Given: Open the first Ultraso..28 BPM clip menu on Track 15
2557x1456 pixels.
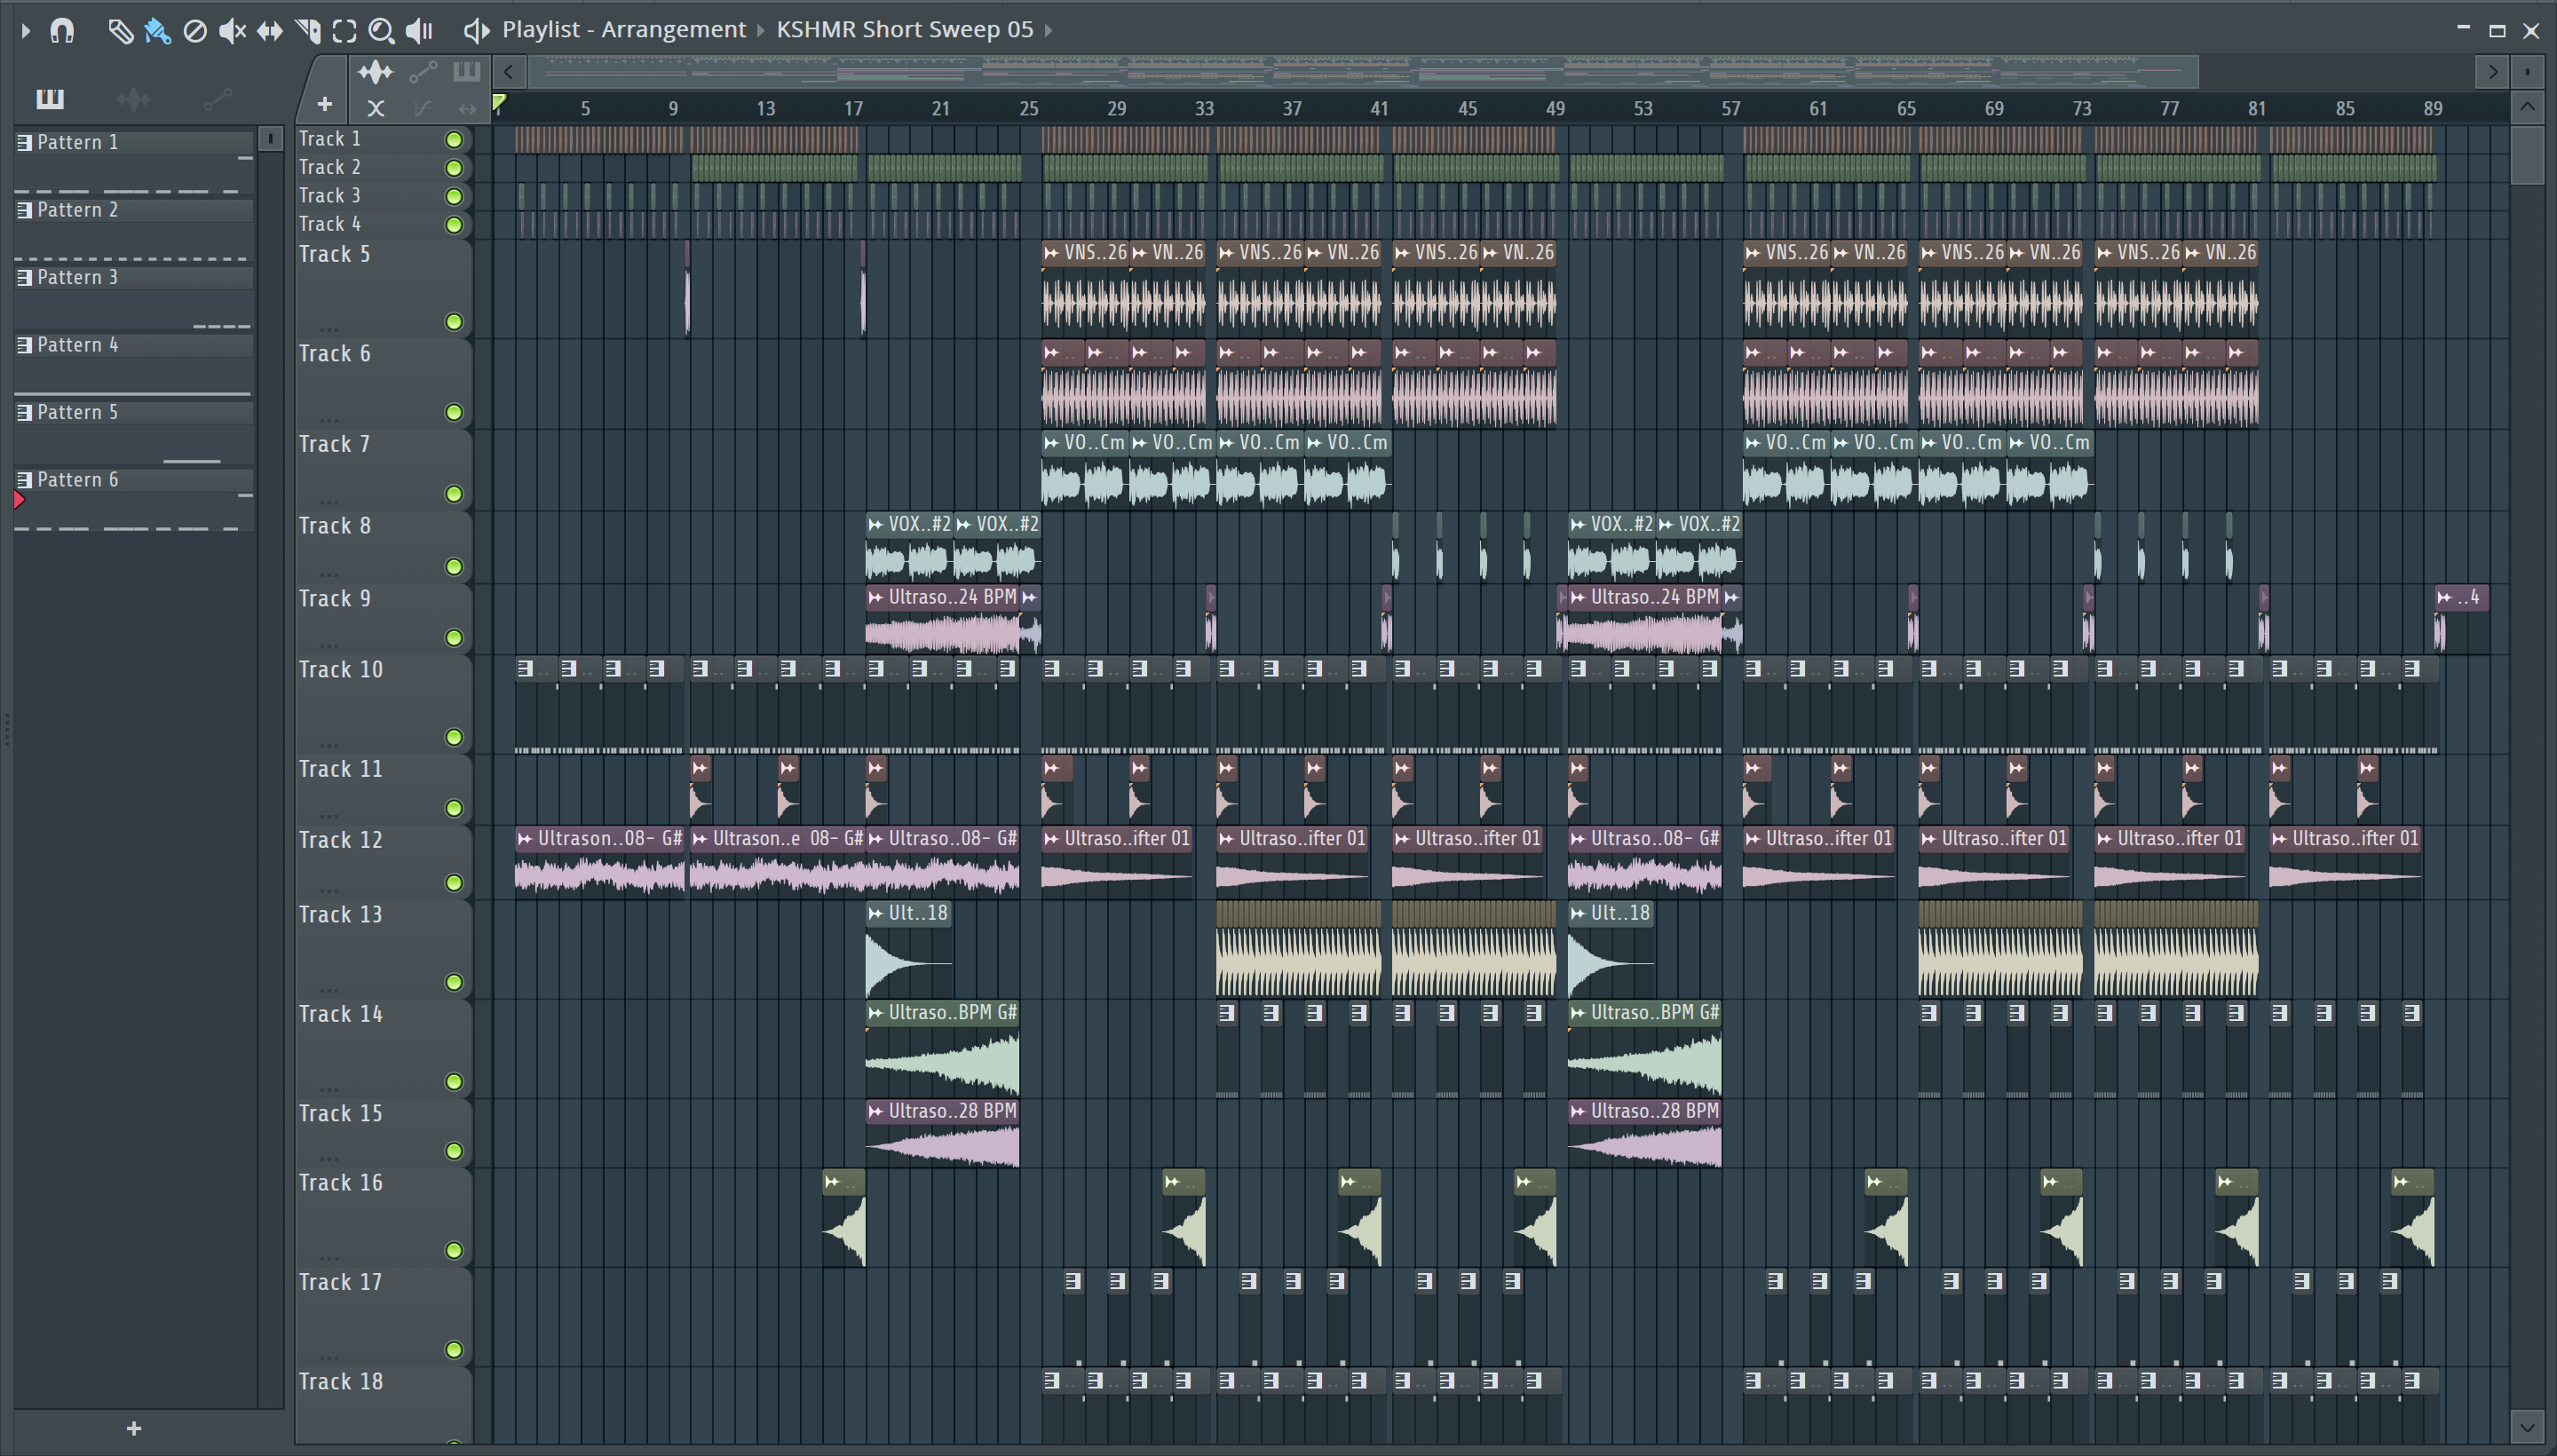Looking at the screenshot, I should (876, 1111).
